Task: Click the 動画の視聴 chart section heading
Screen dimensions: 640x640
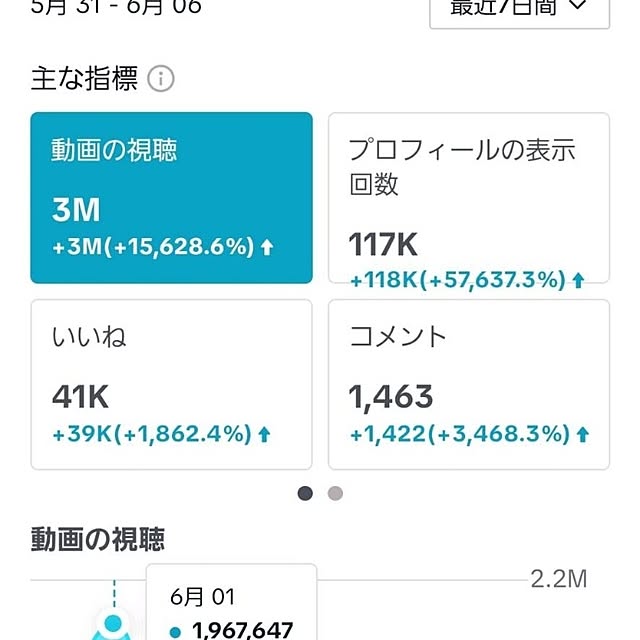Action: (x=98, y=539)
